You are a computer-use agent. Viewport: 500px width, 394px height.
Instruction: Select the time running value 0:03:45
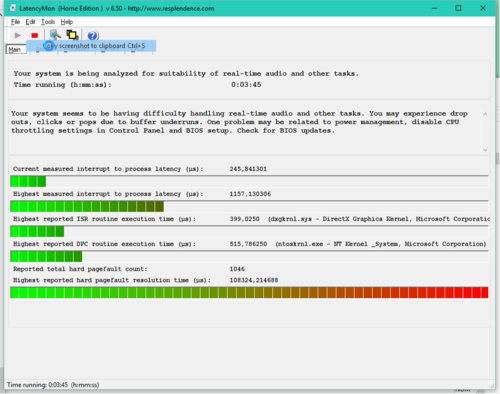[246, 85]
